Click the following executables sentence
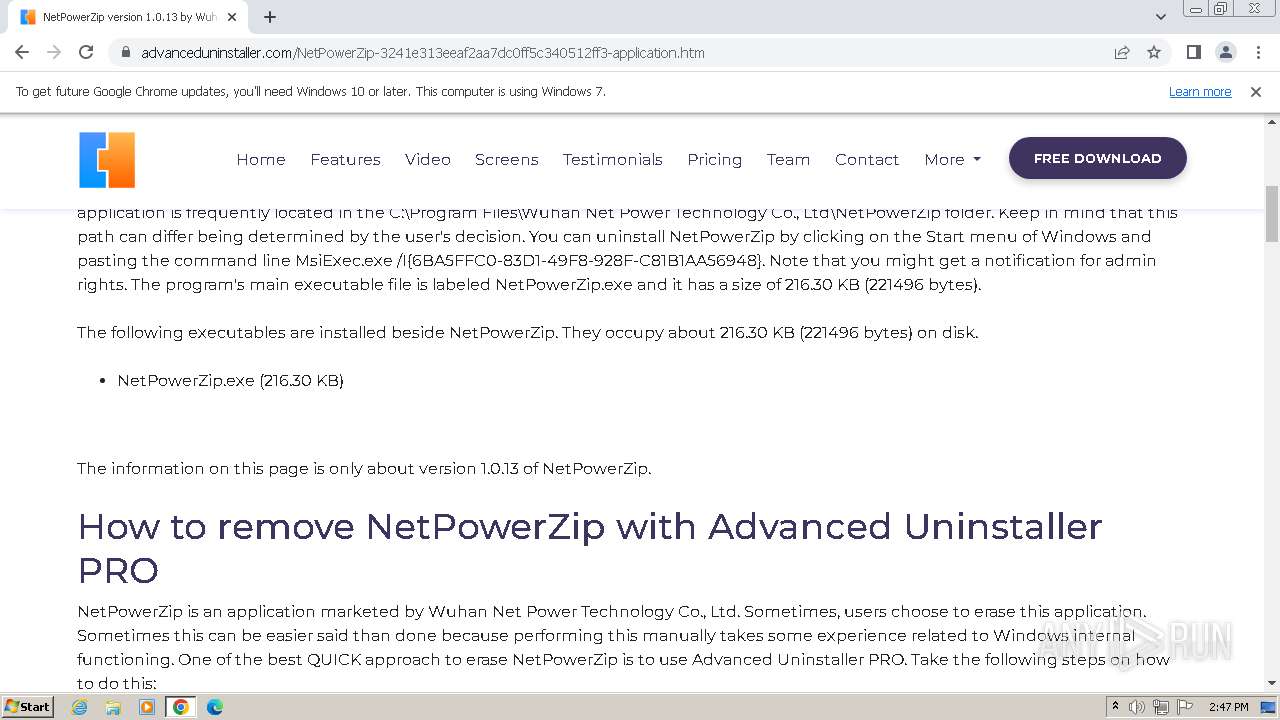The width and height of the screenshot is (1280, 720). (527, 332)
